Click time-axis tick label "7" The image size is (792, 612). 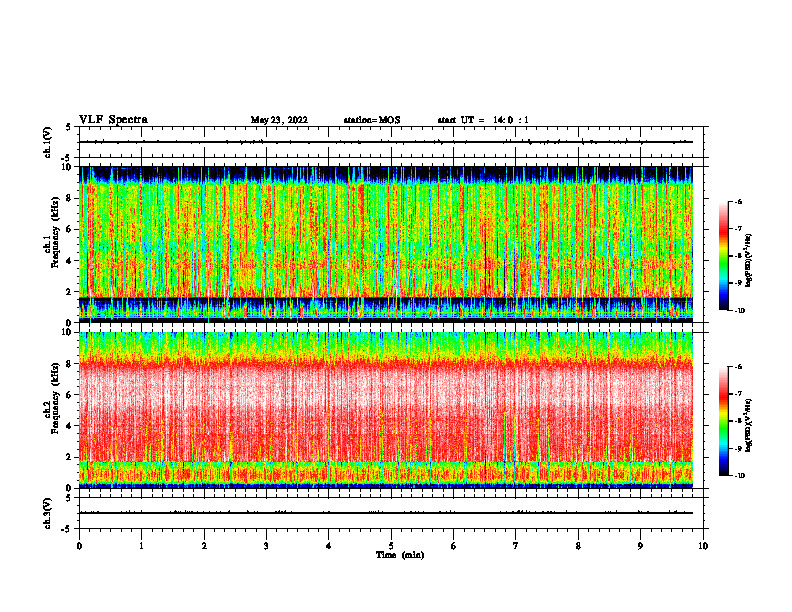(x=516, y=546)
